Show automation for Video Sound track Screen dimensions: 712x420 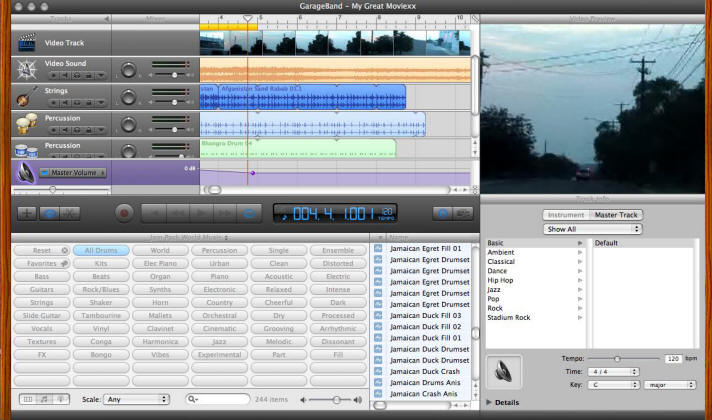[101, 76]
